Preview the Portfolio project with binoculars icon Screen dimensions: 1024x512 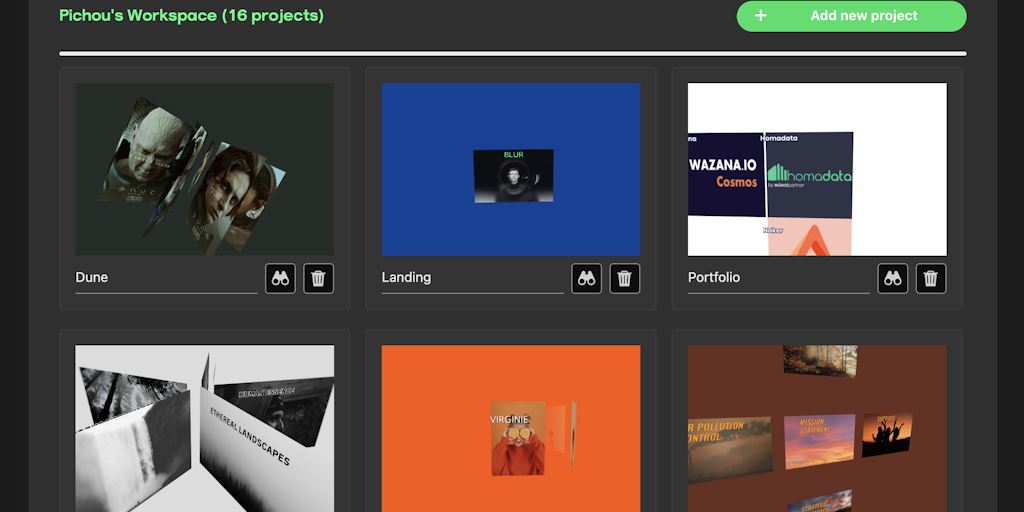pyautogui.click(x=893, y=278)
